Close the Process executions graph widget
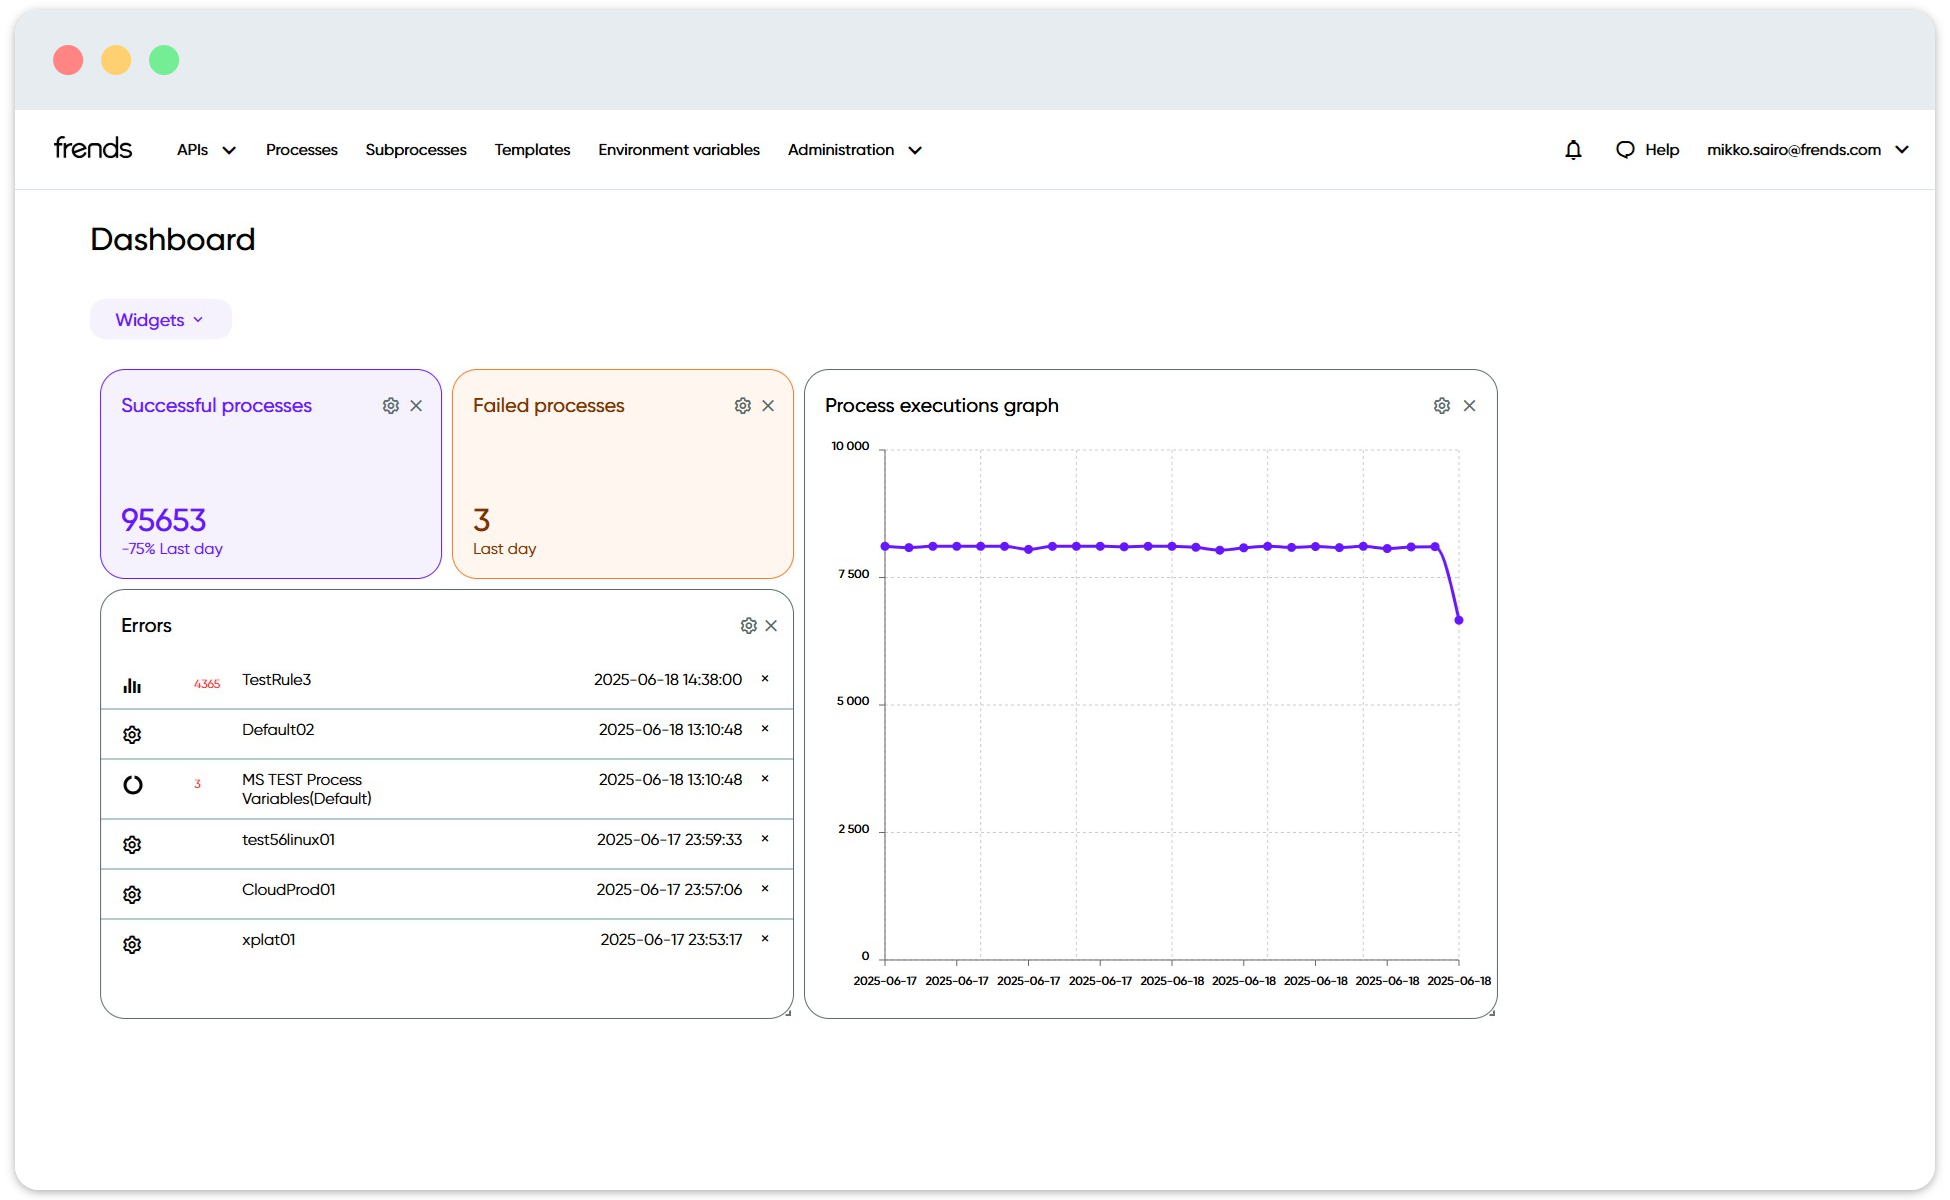This screenshot has height=1200, width=1950. 1470,406
